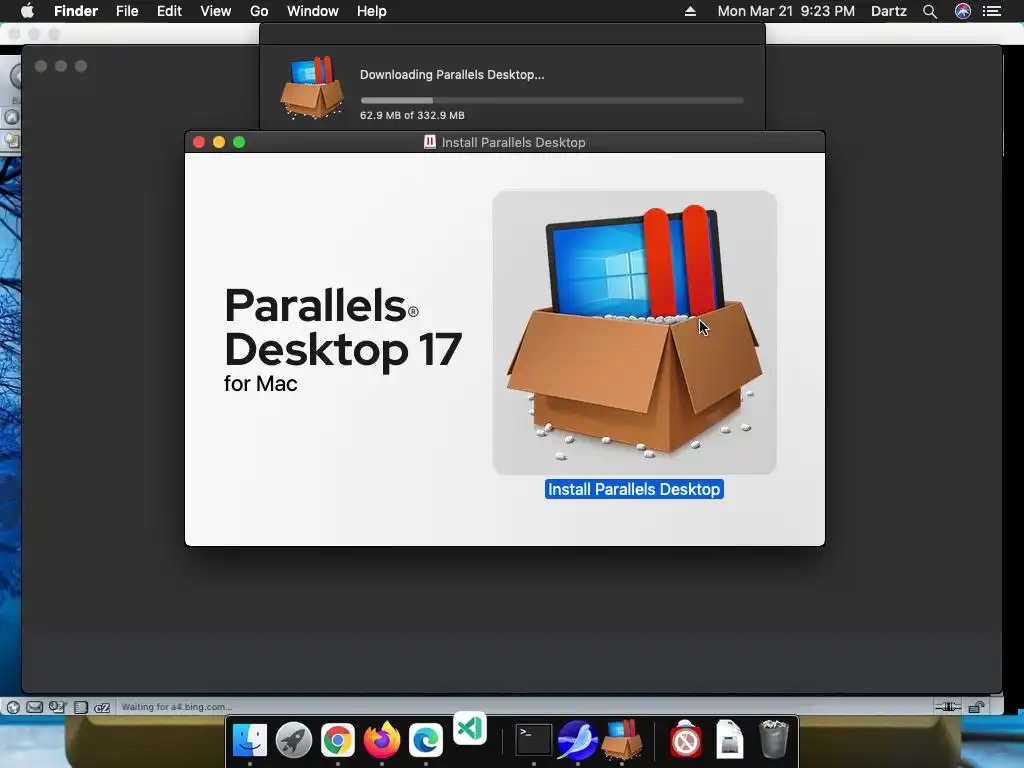Open Google Chrome in the Dock
Viewport: 1024px width, 768px height.
[x=338, y=740]
